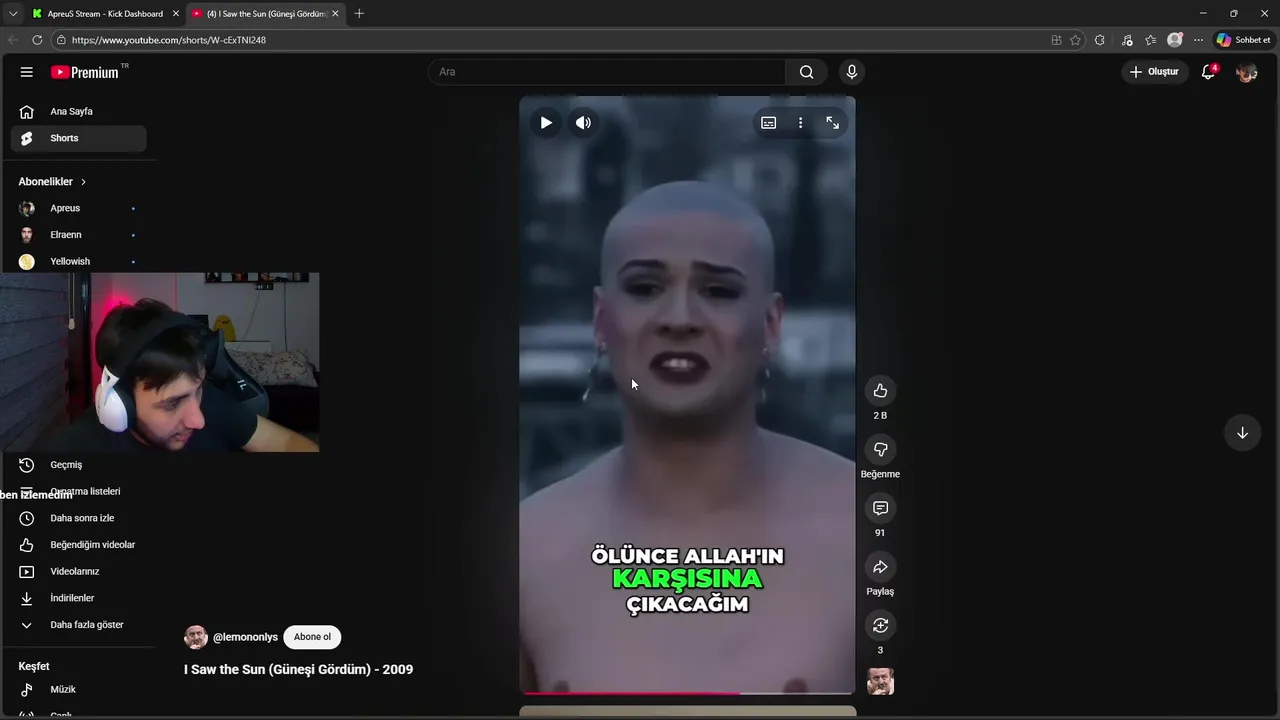
Task: Like the Short with thumbs up
Action: coord(880,391)
